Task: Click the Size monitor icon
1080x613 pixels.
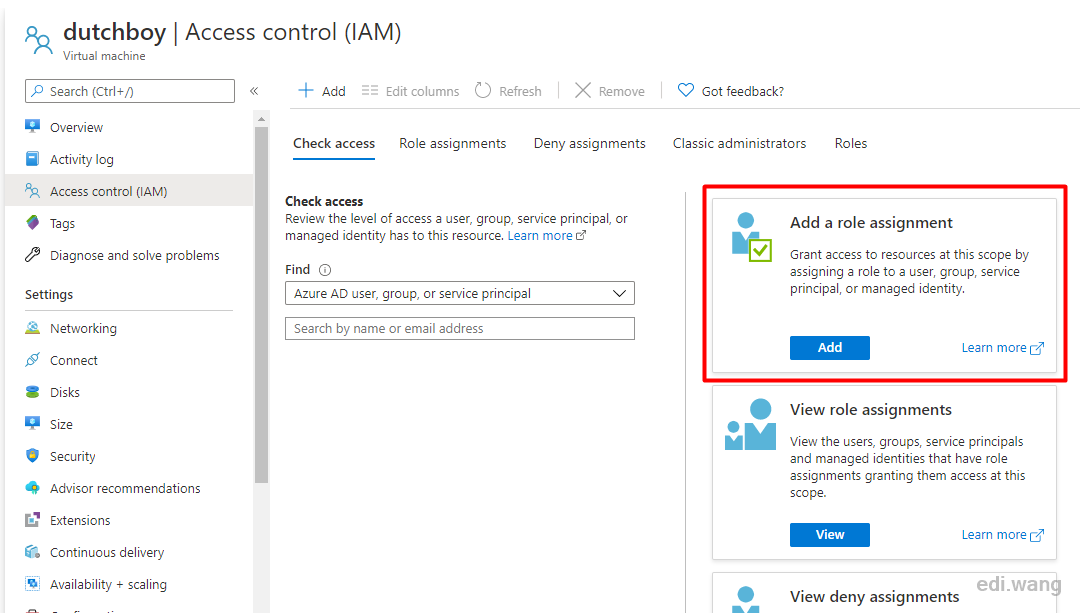Action: tap(32, 424)
